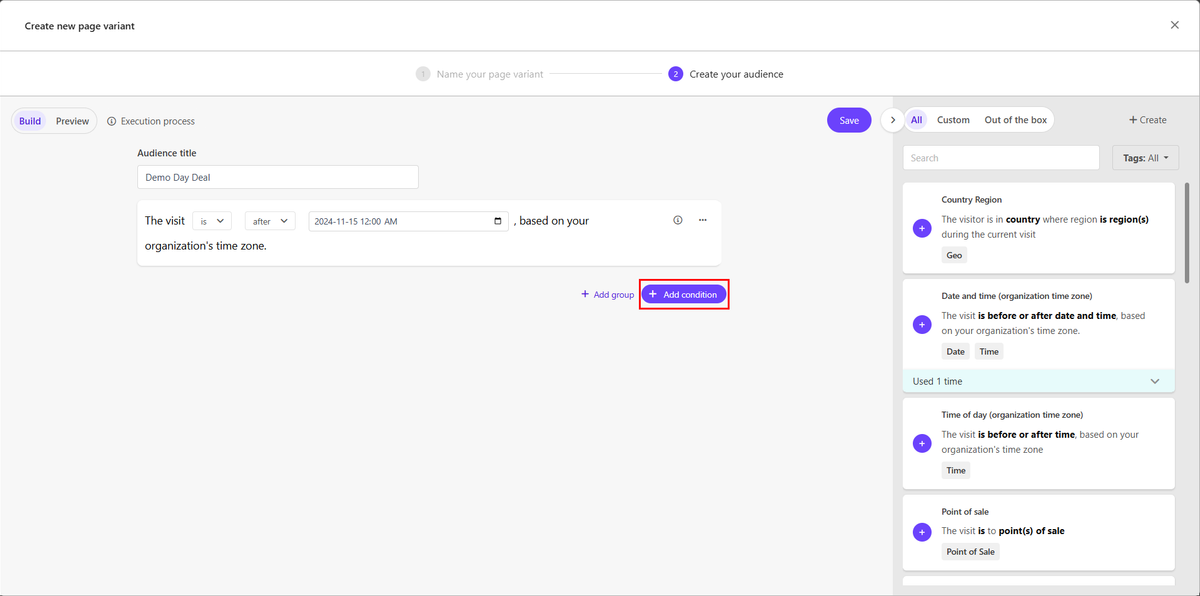Open the condition's three-dot more options menu
This screenshot has height=596, width=1200.
pos(703,220)
